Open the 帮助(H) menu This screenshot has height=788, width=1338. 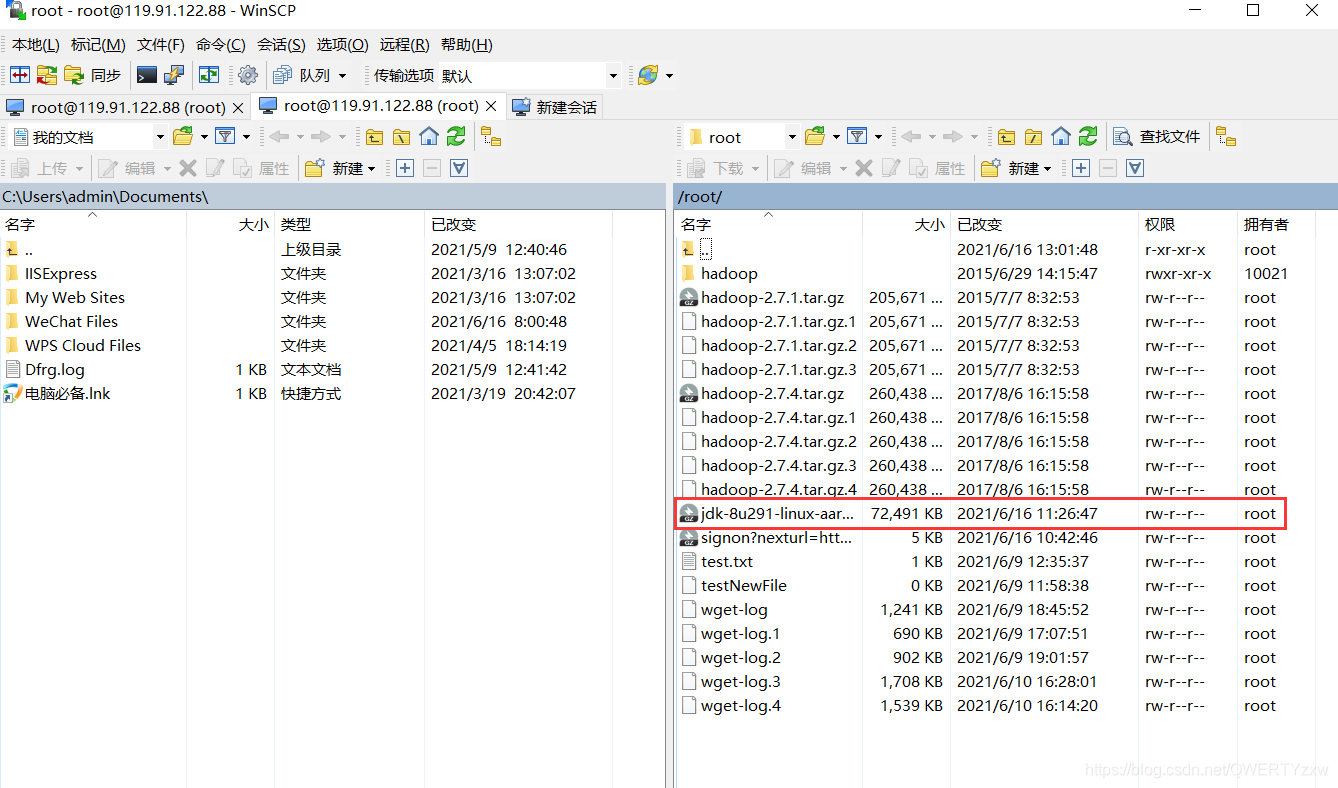[467, 45]
